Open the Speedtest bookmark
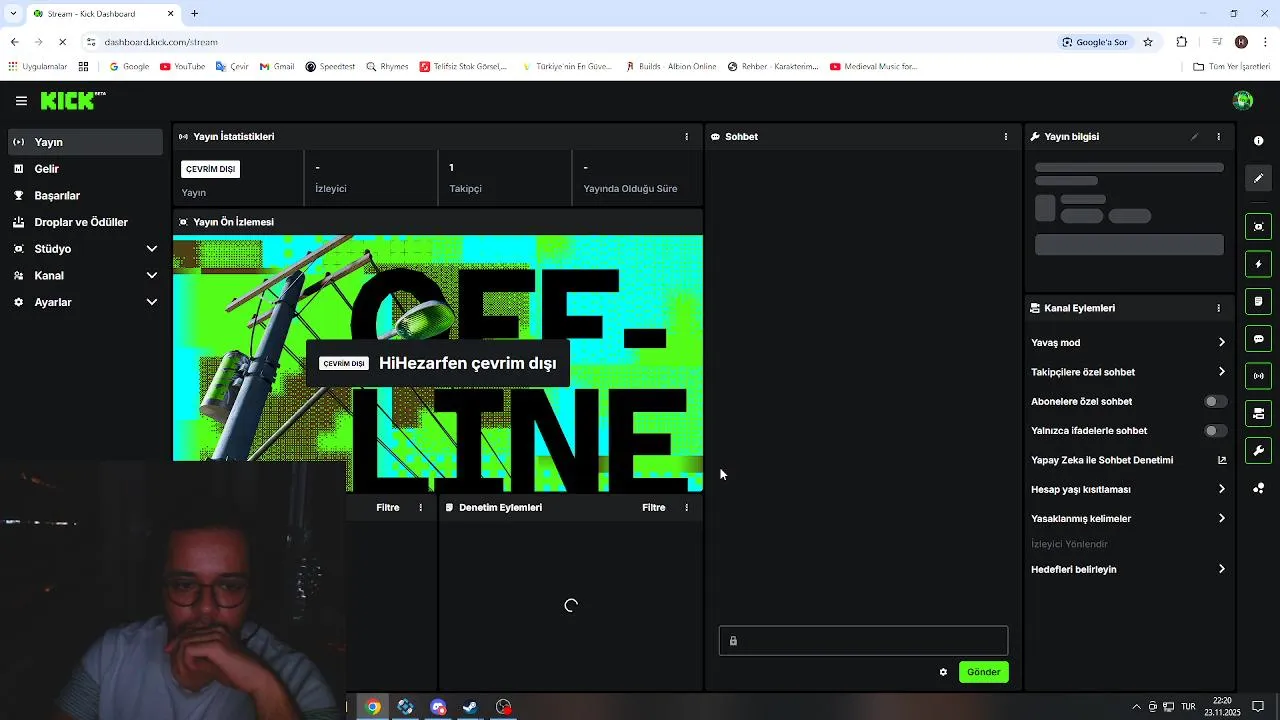 point(330,67)
